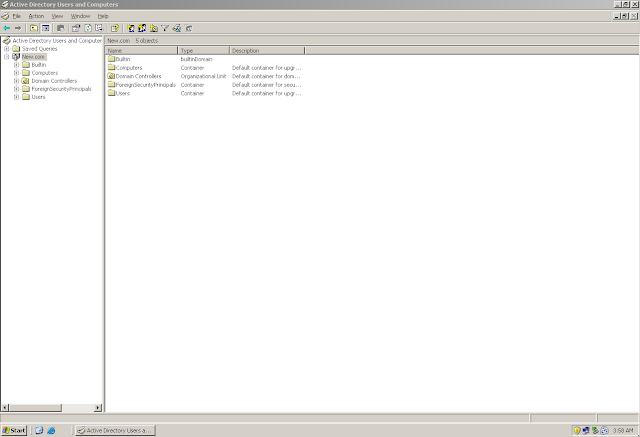Select ForeignSecurityPrincipals row in list
The image size is (640, 437).
pos(204,85)
